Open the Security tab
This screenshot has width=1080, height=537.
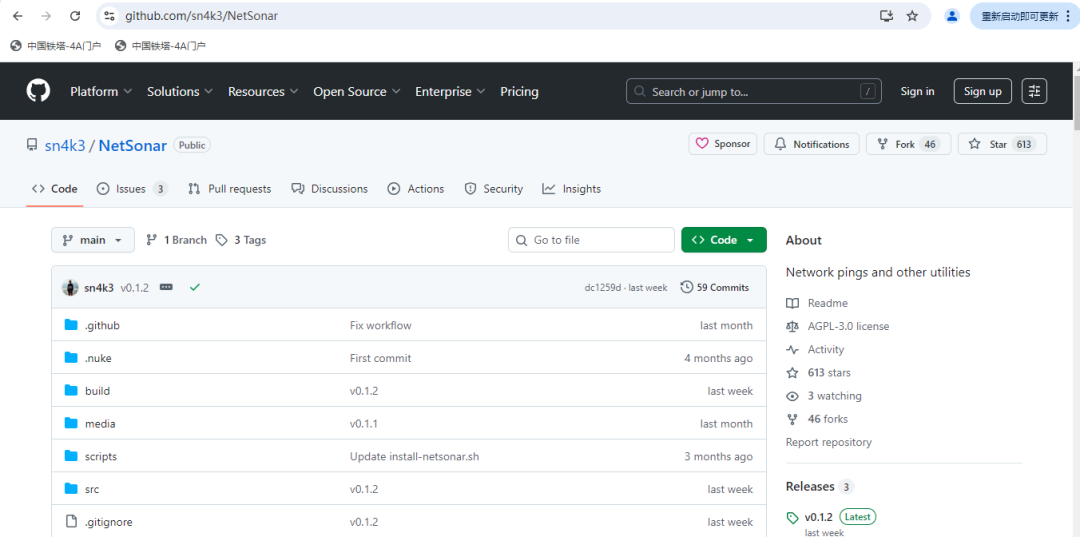[494, 189]
